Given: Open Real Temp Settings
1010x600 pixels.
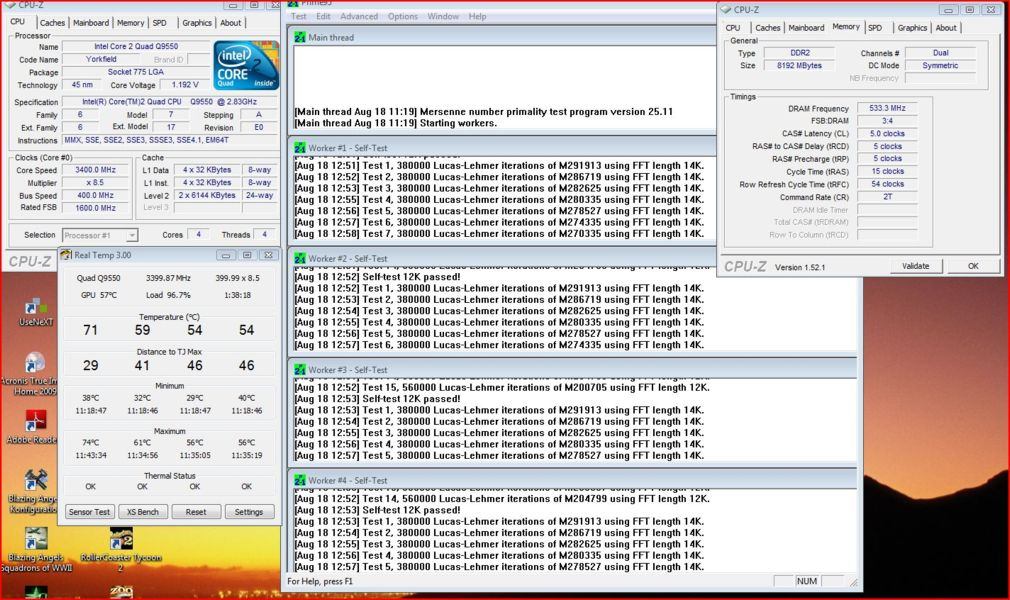Looking at the screenshot, I should (x=249, y=512).
